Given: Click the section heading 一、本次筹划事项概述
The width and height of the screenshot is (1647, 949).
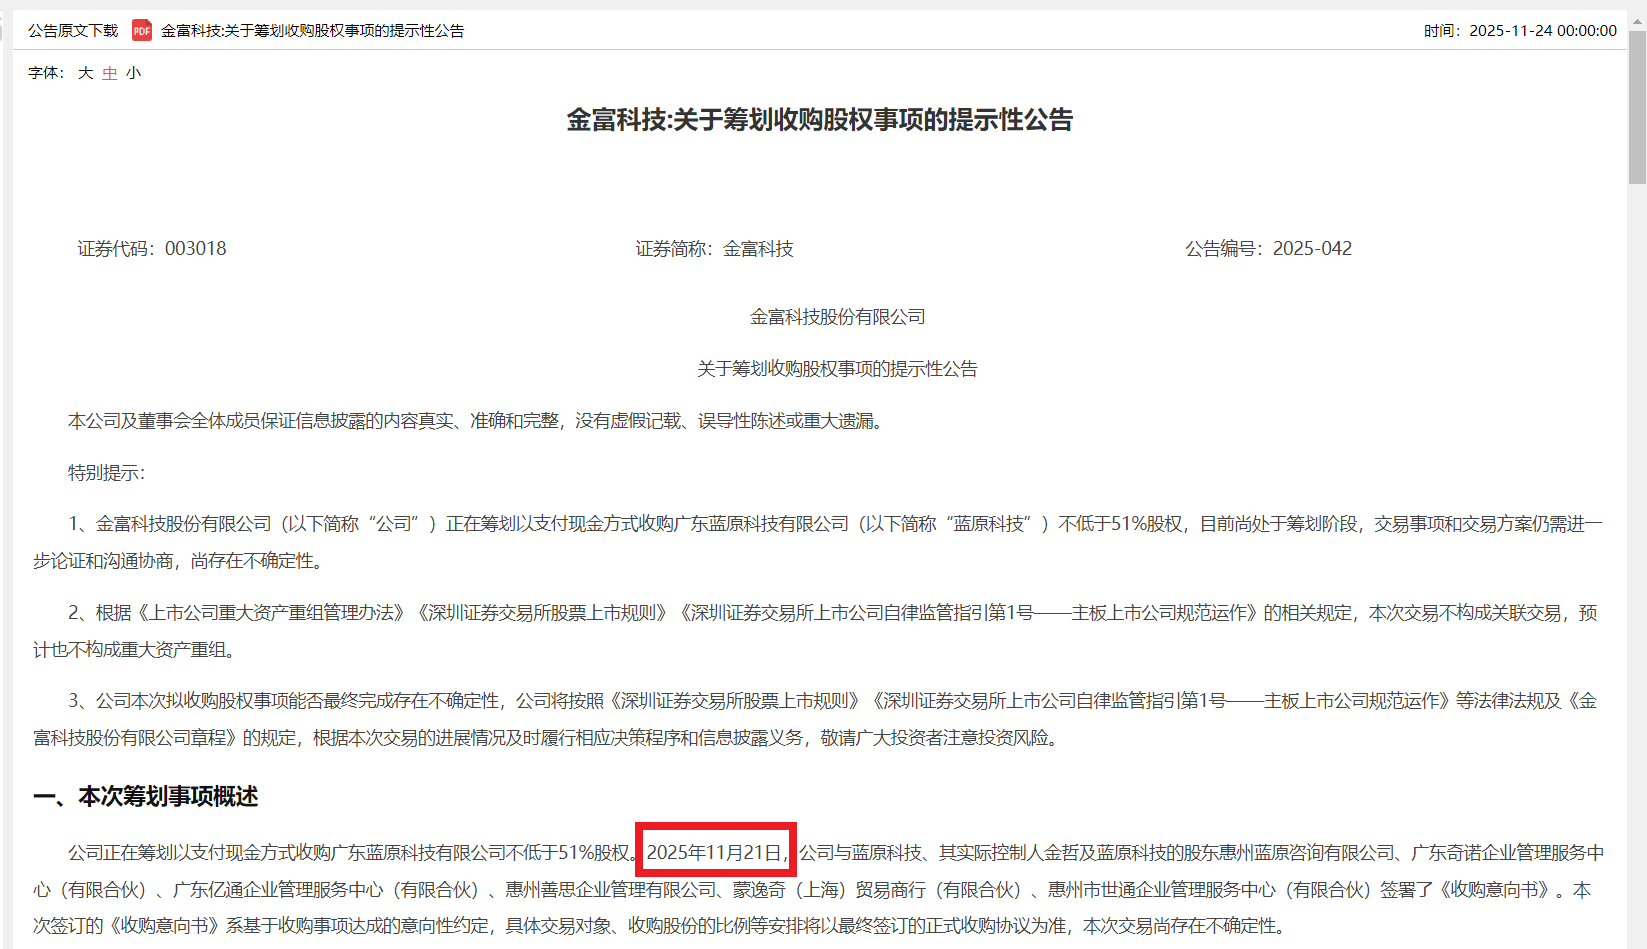Looking at the screenshot, I should click(x=146, y=797).
